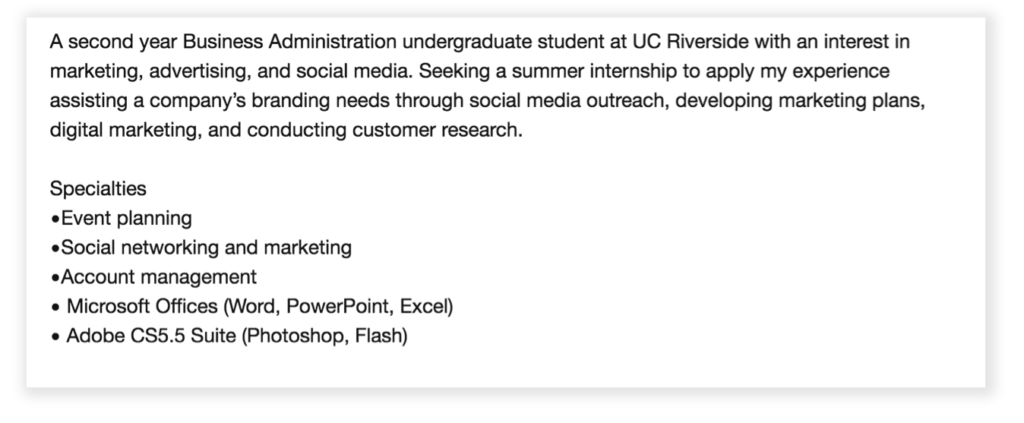Click 'Microsoft Offices' bullet text

click(x=142, y=306)
